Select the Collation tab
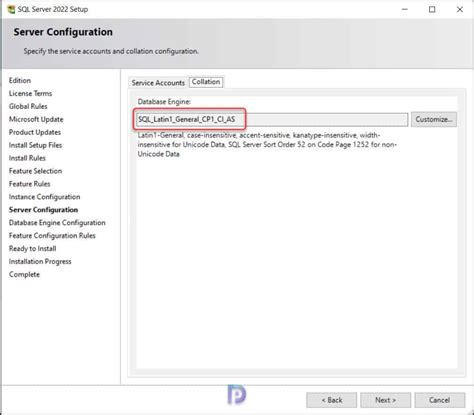The width and height of the screenshot is (474, 415). tap(206, 82)
